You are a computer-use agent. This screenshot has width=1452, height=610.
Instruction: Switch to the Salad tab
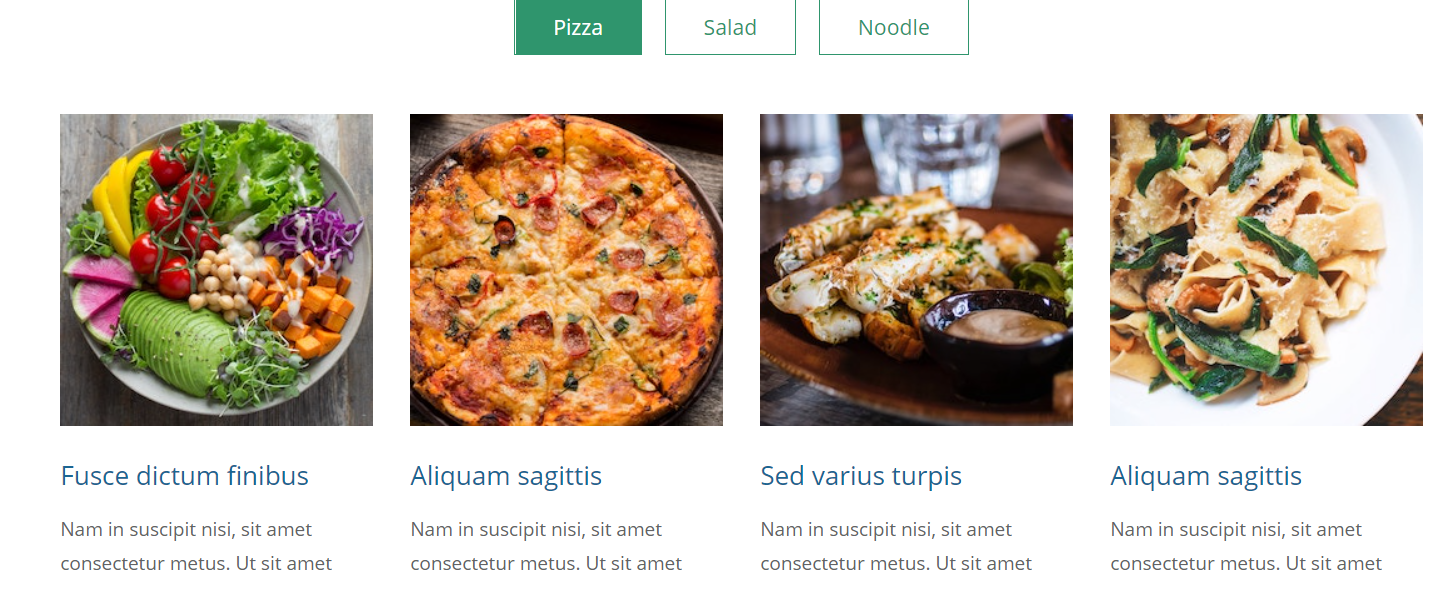[730, 27]
